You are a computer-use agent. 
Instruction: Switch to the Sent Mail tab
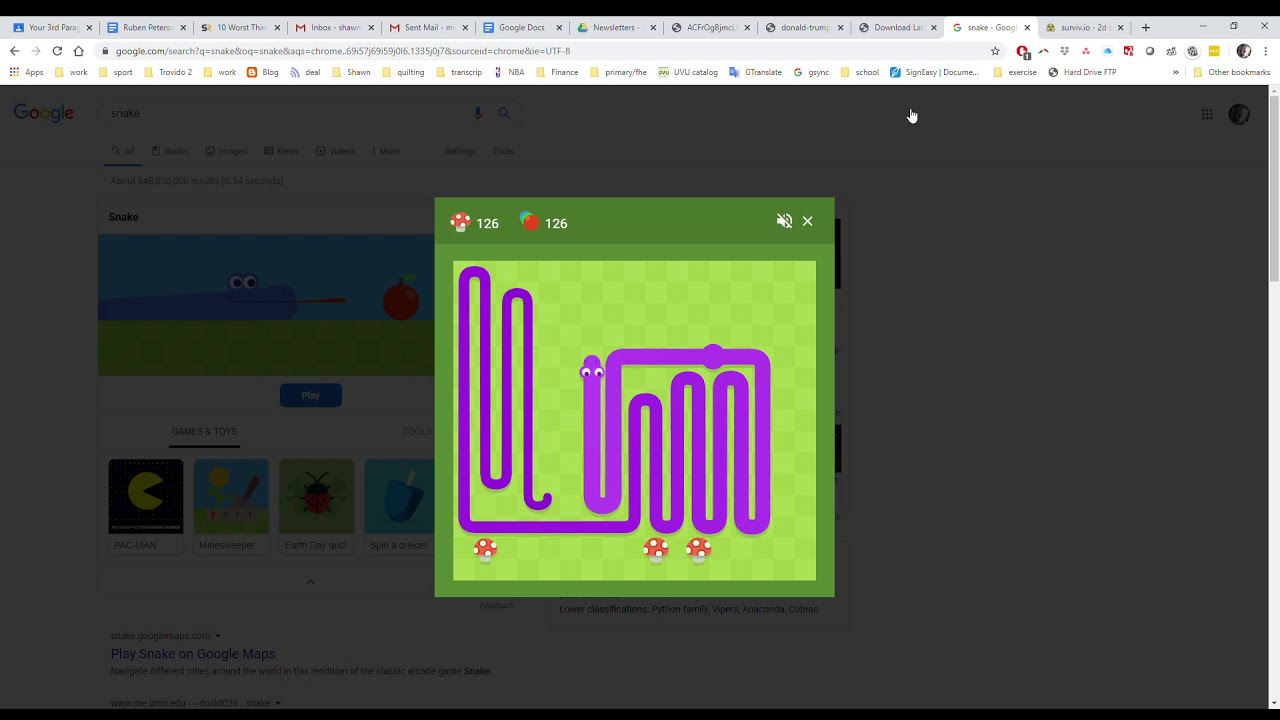point(427,28)
